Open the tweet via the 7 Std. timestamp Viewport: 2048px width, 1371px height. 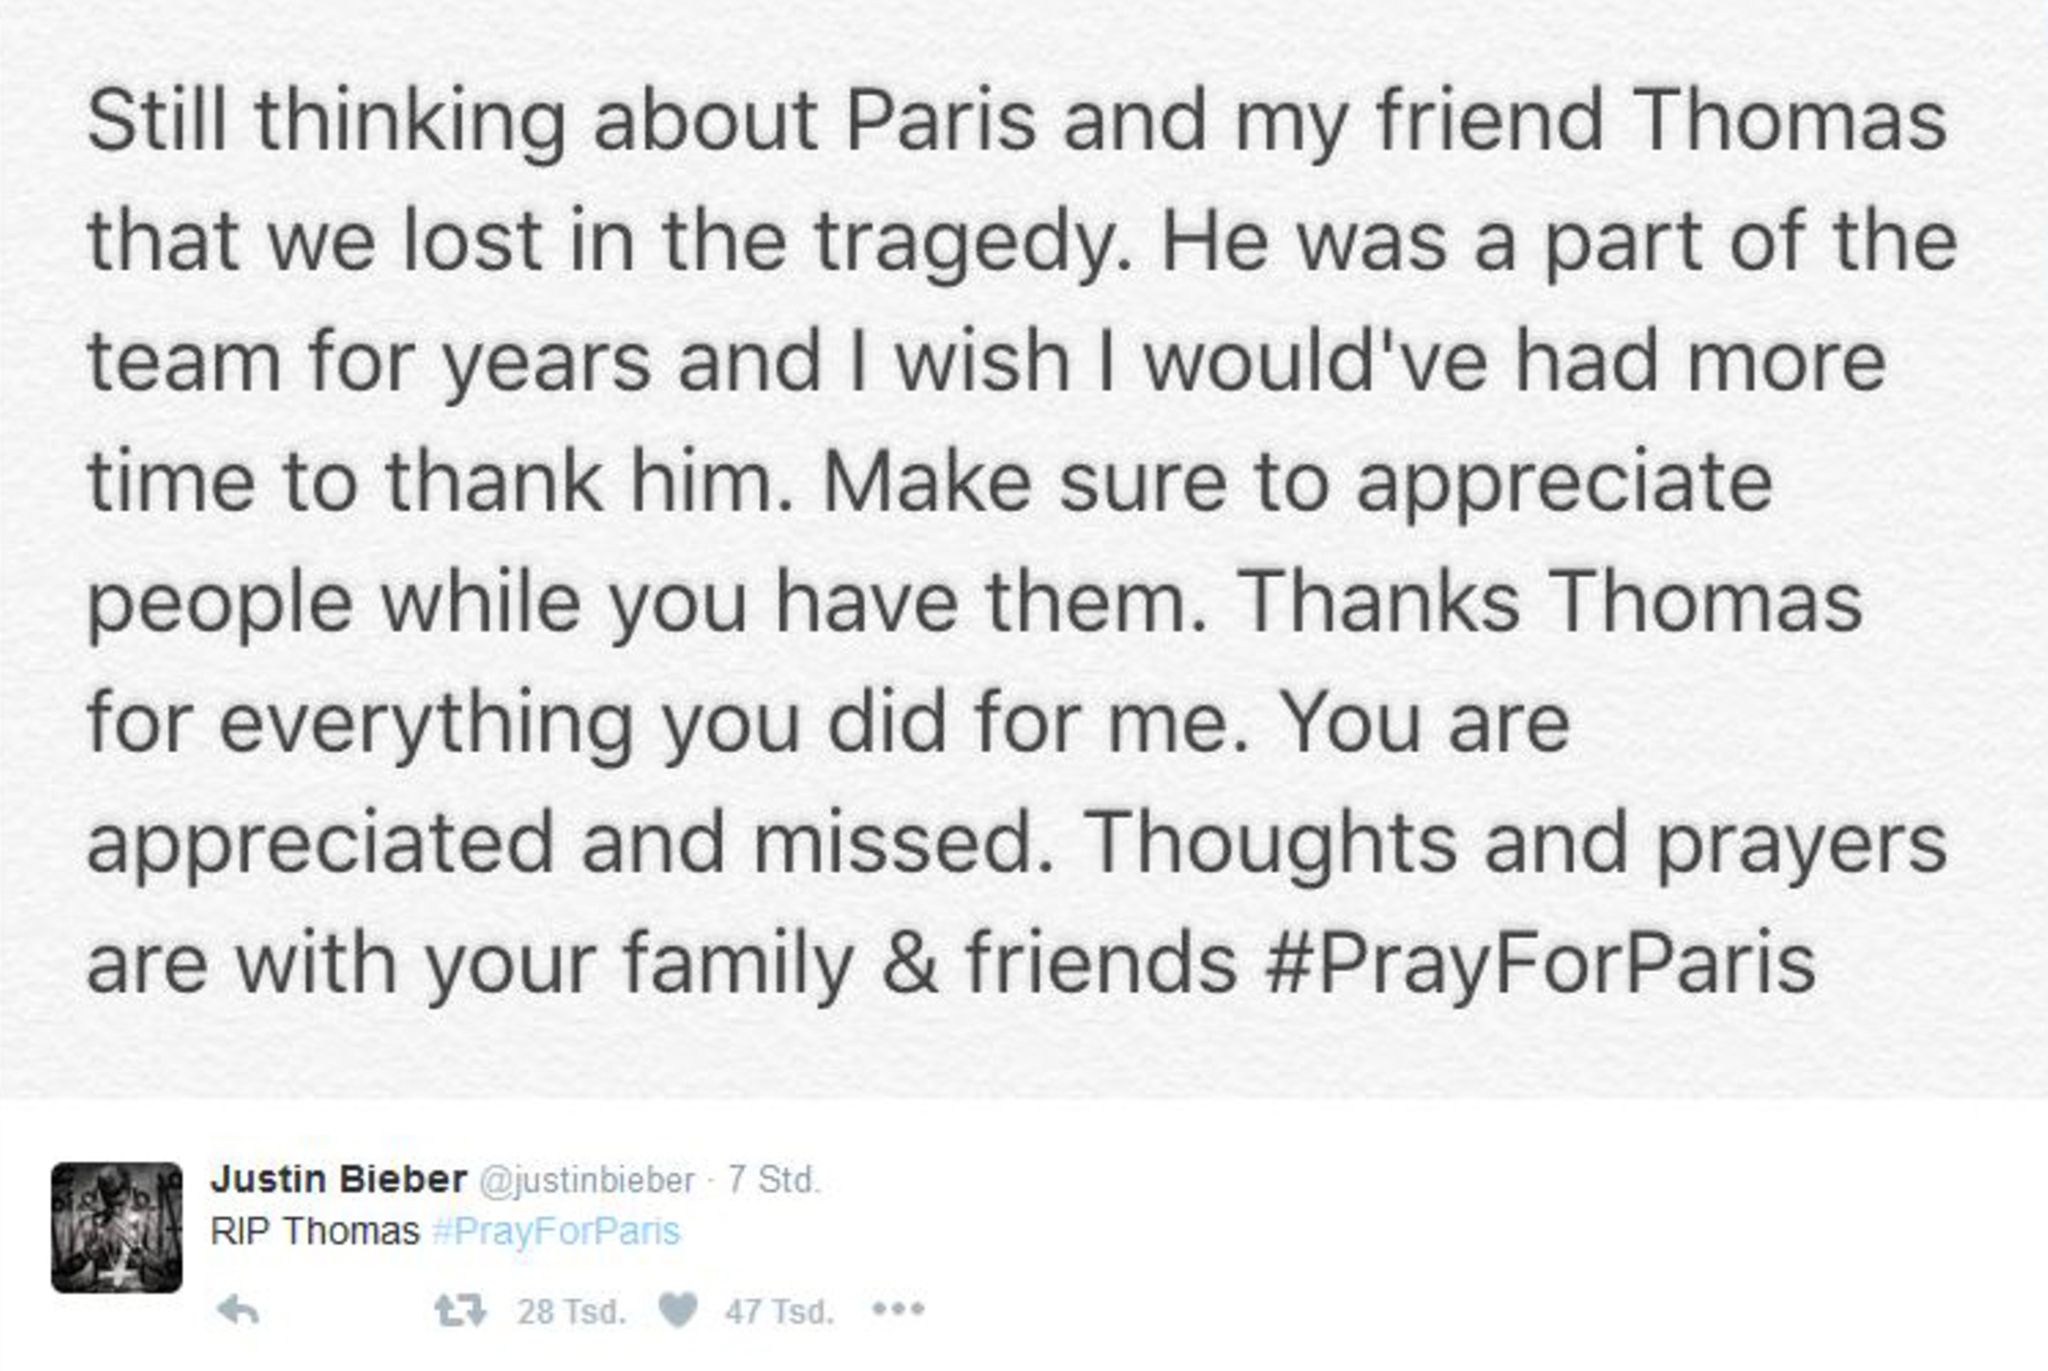click(x=773, y=1181)
